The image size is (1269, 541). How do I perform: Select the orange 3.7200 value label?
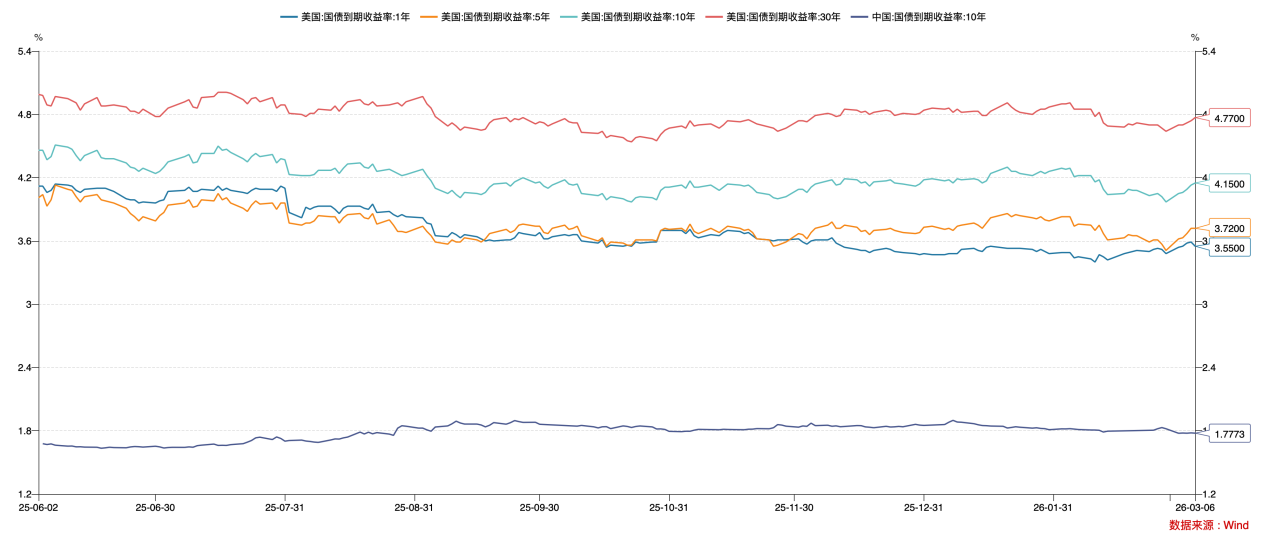(x=1229, y=228)
